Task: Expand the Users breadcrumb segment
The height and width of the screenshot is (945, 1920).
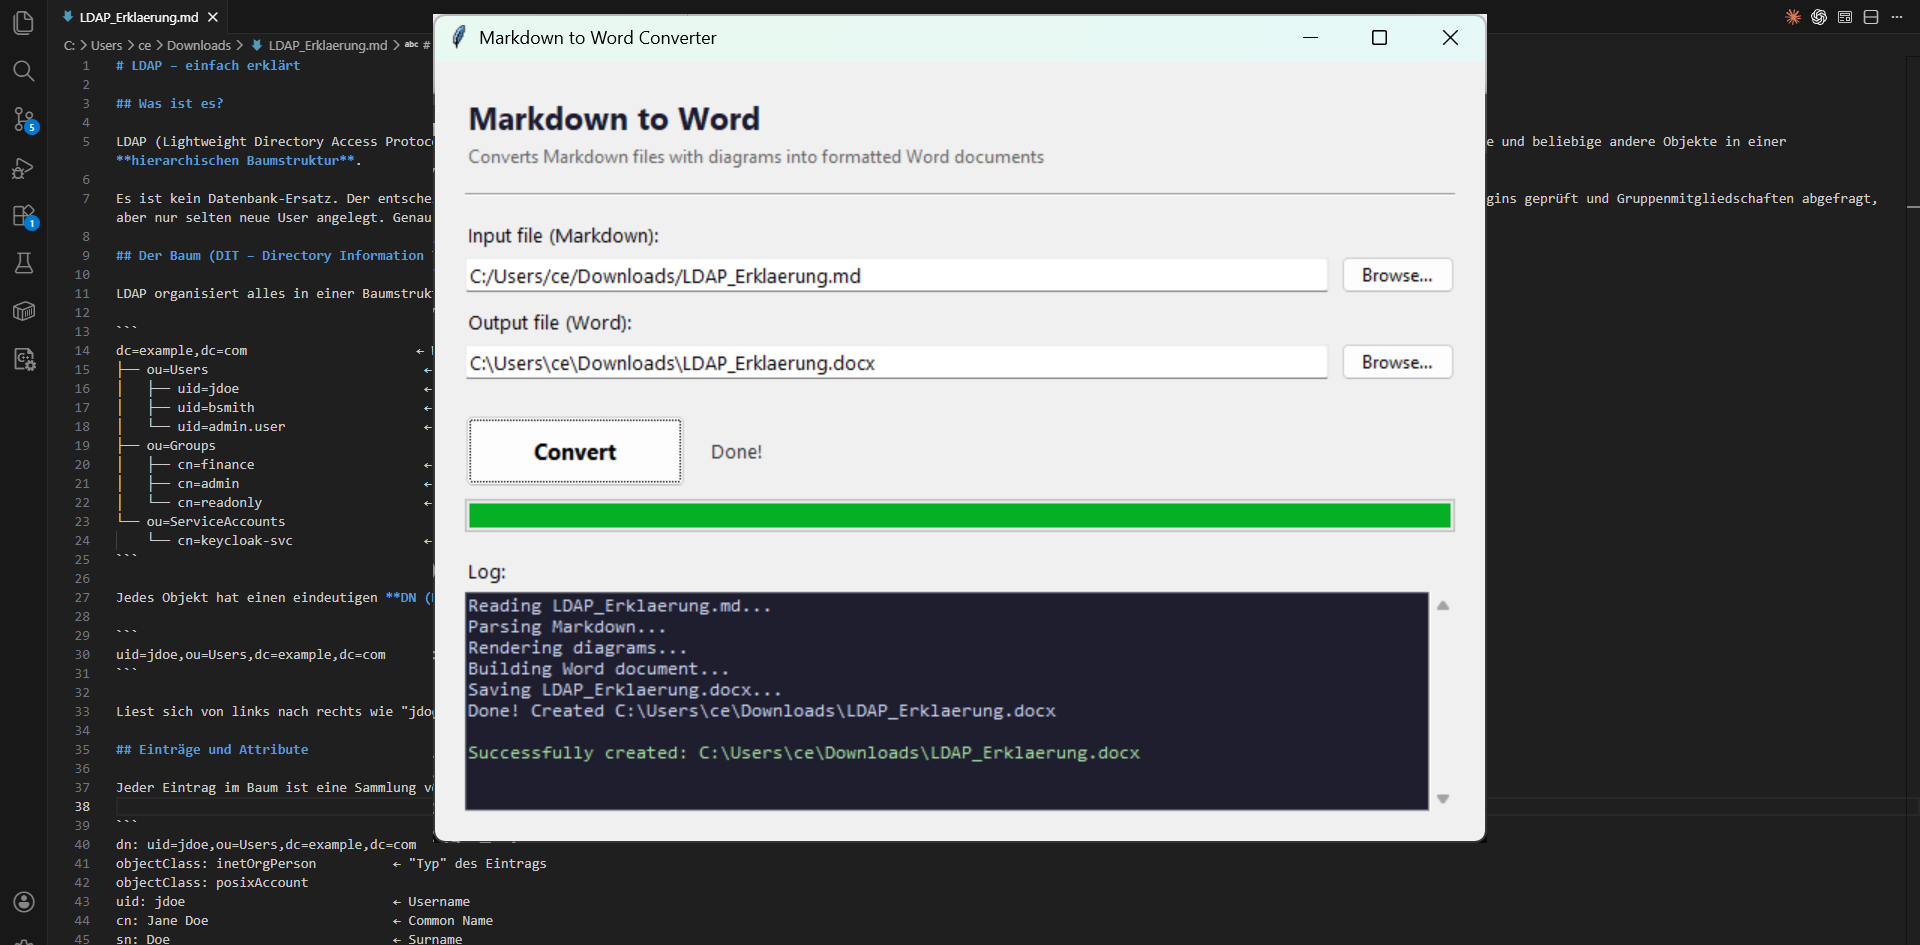Action: (106, 45)
